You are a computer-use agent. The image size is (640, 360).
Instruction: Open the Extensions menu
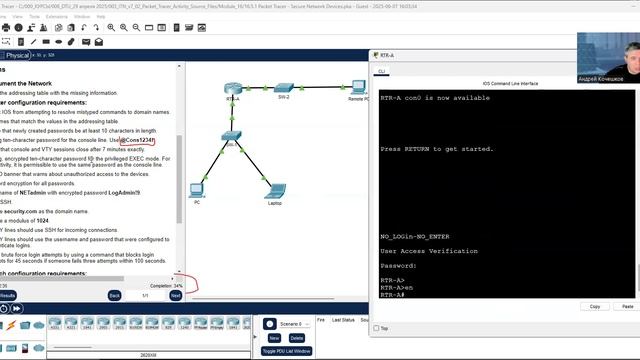pos(57,17)
